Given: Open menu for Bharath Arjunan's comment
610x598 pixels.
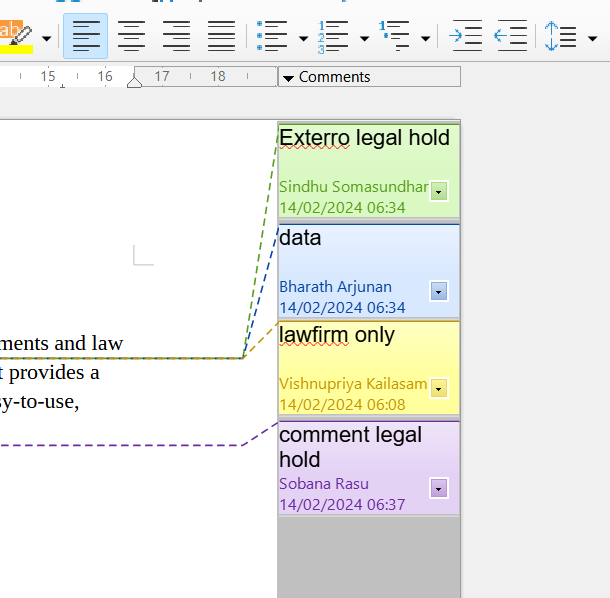Looking at the screenshot, I should click(438, 291).
